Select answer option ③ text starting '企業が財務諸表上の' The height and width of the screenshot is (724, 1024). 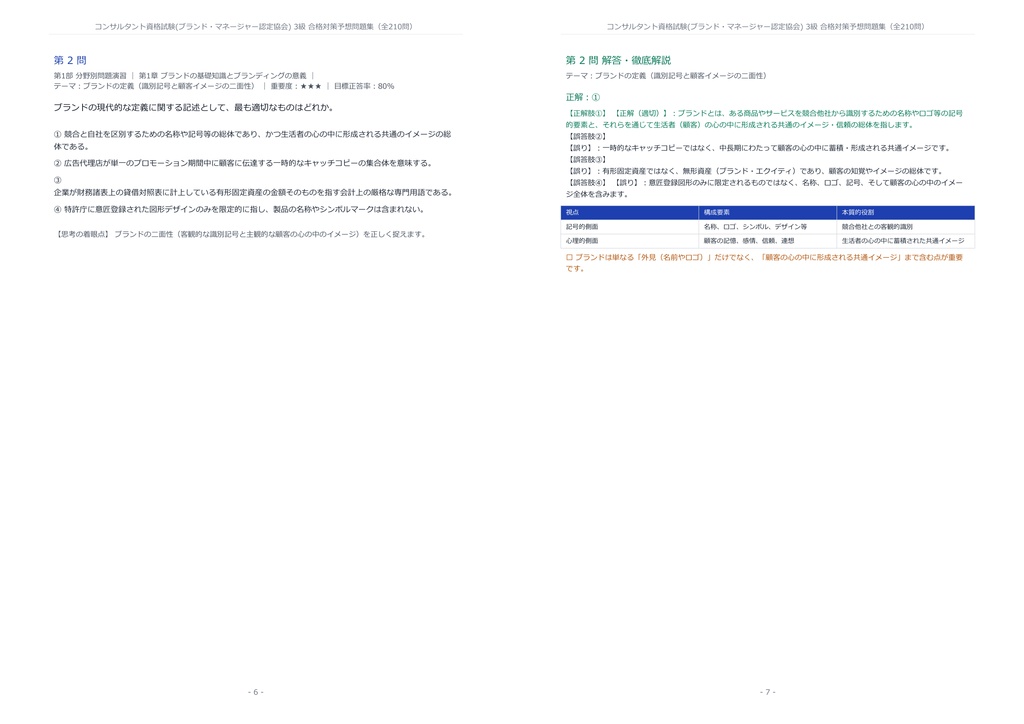click(x=253, y=193)
